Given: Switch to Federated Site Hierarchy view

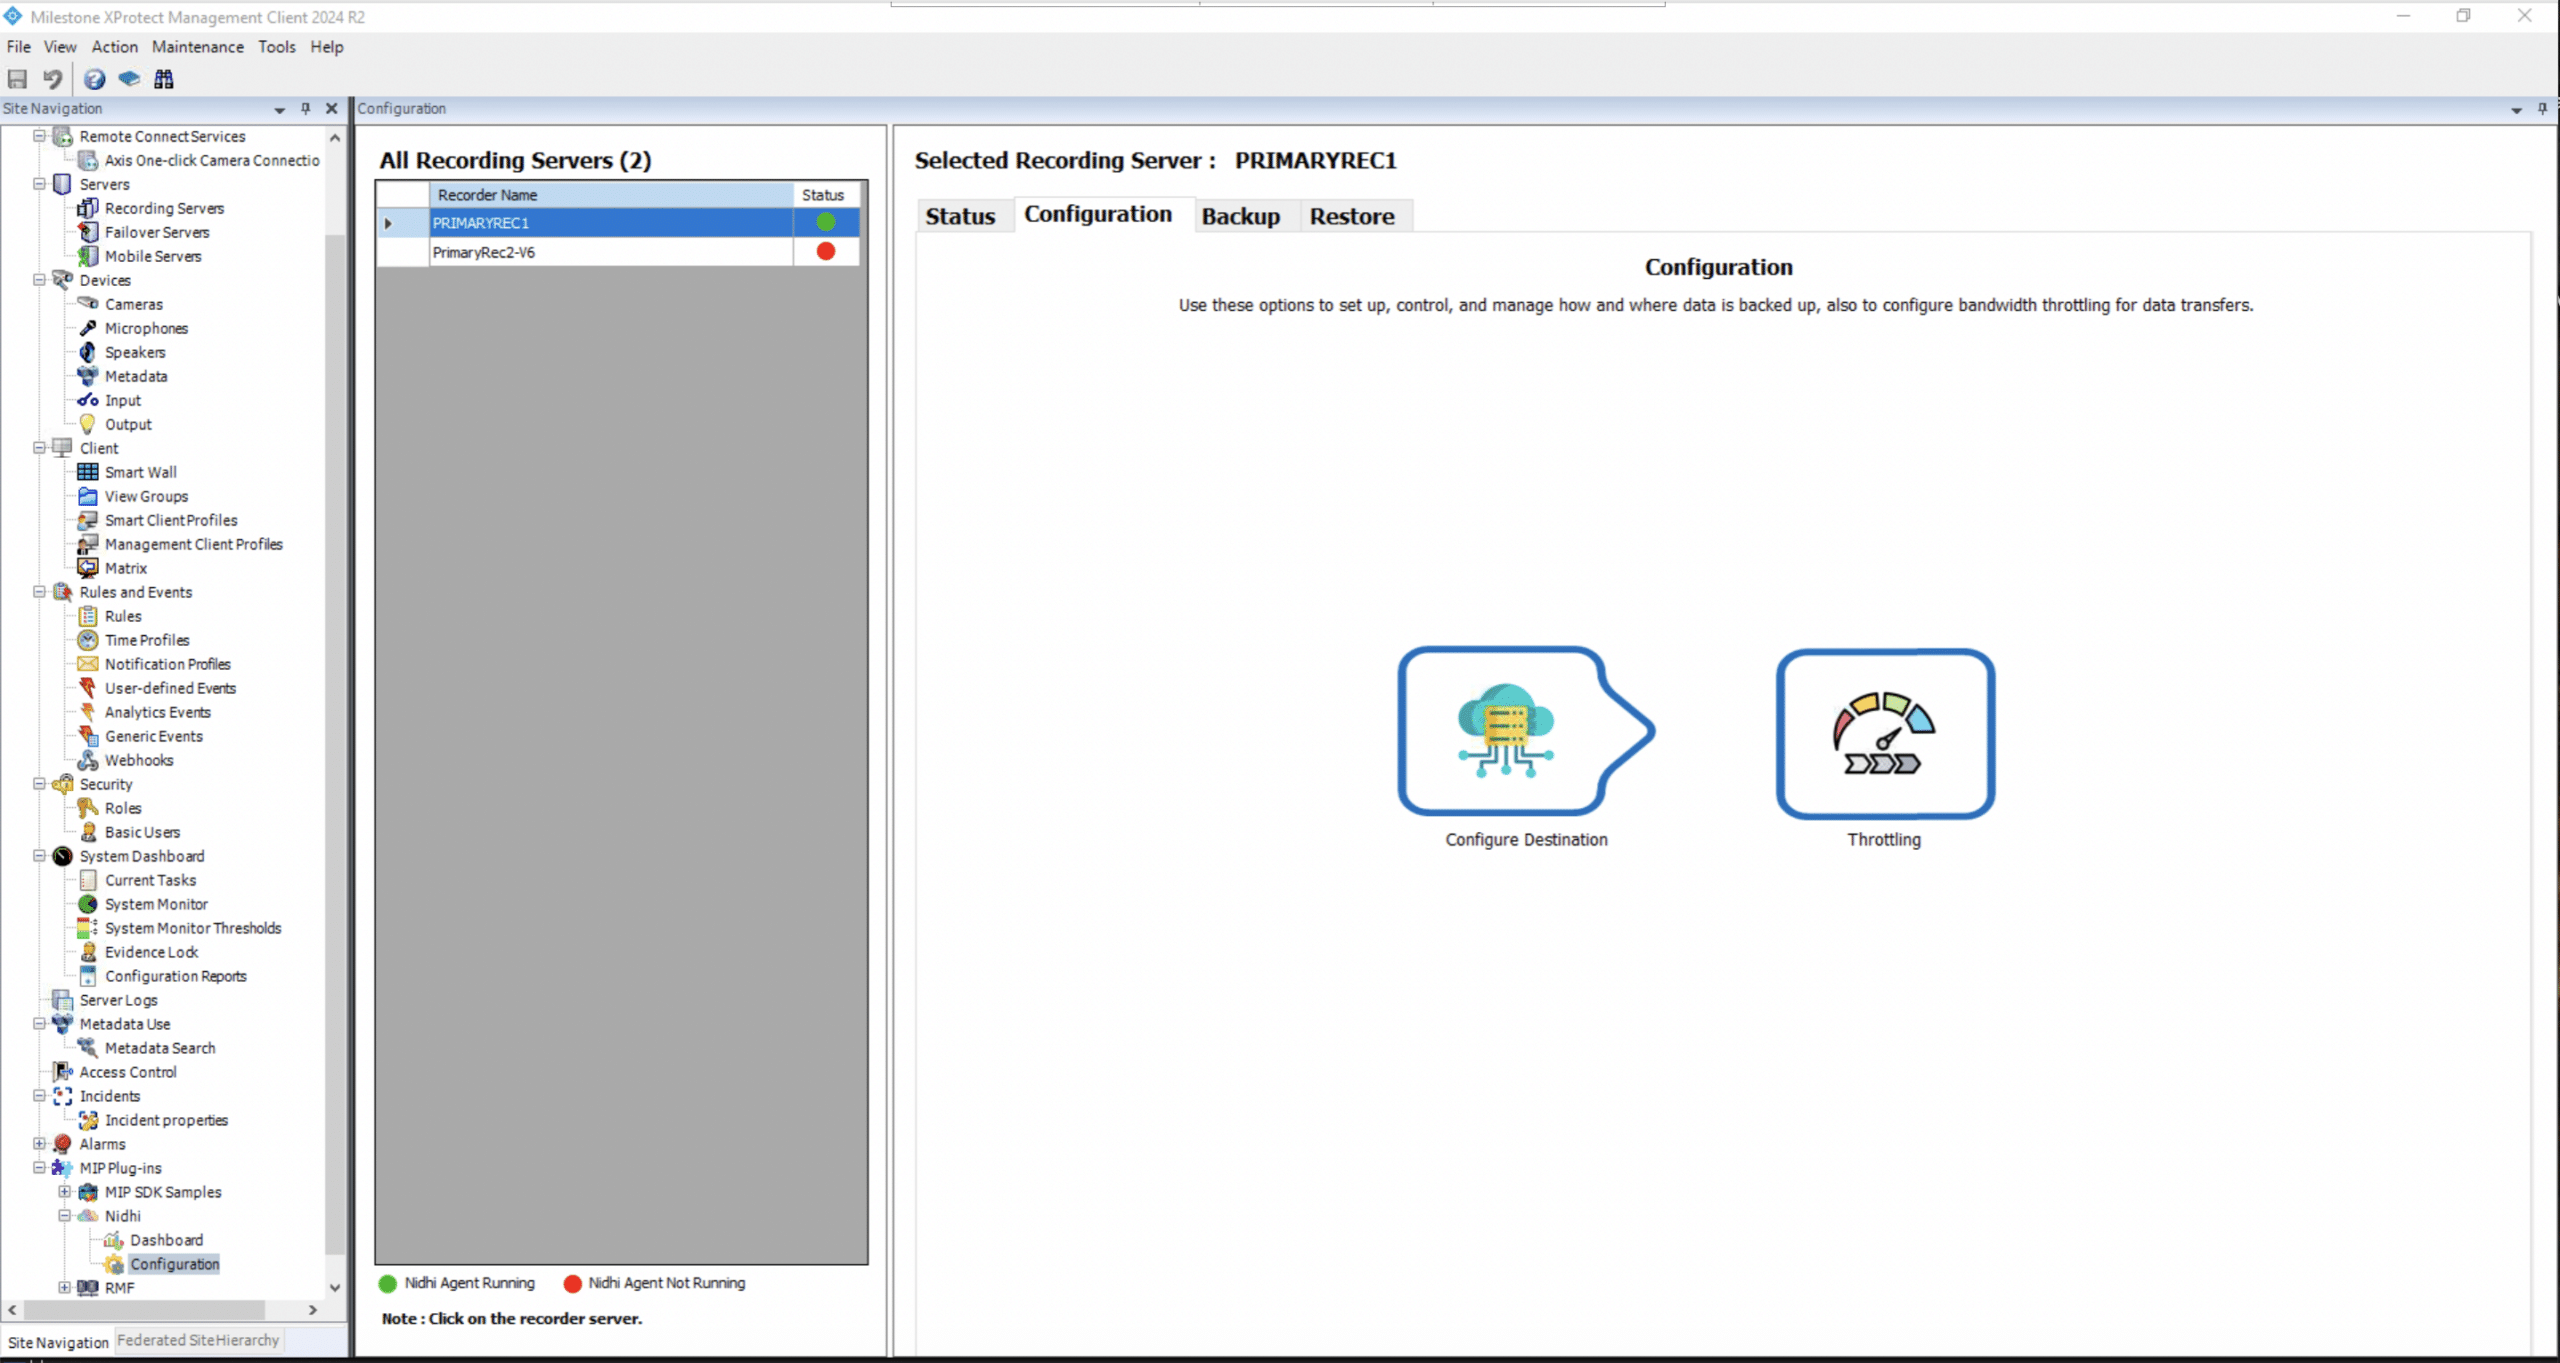Looking at the screenshot, I should click(197, 1340).
